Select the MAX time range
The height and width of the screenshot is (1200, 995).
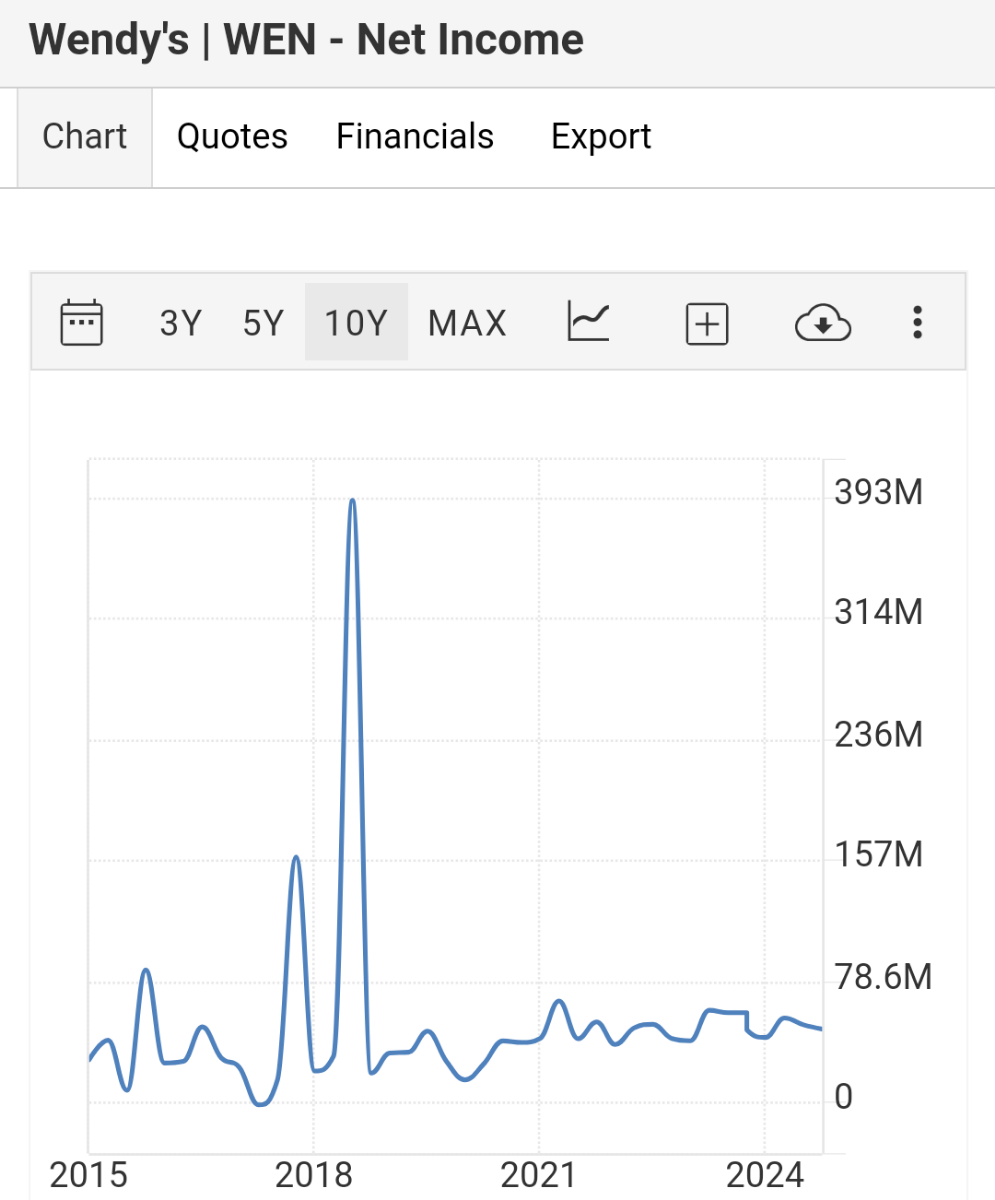[x=467, y=323]
